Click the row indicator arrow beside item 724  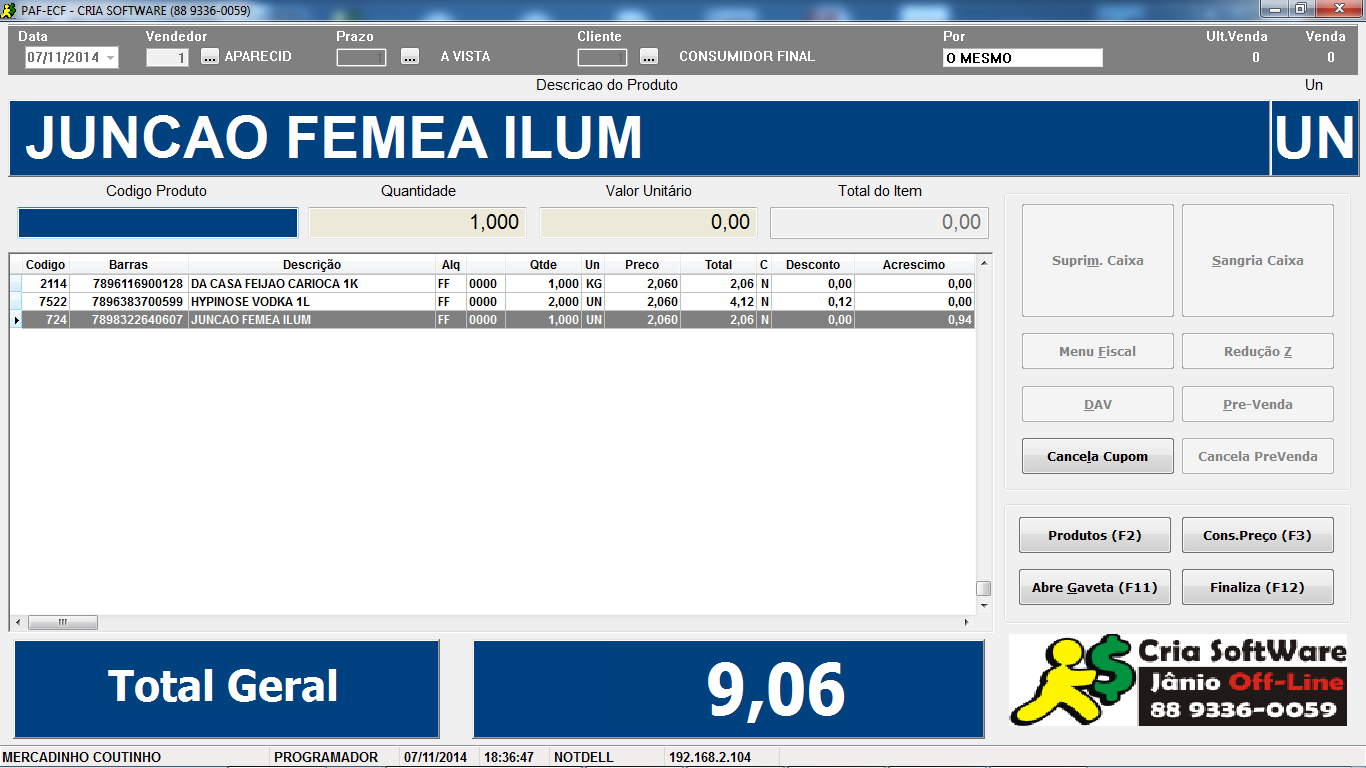15,320
